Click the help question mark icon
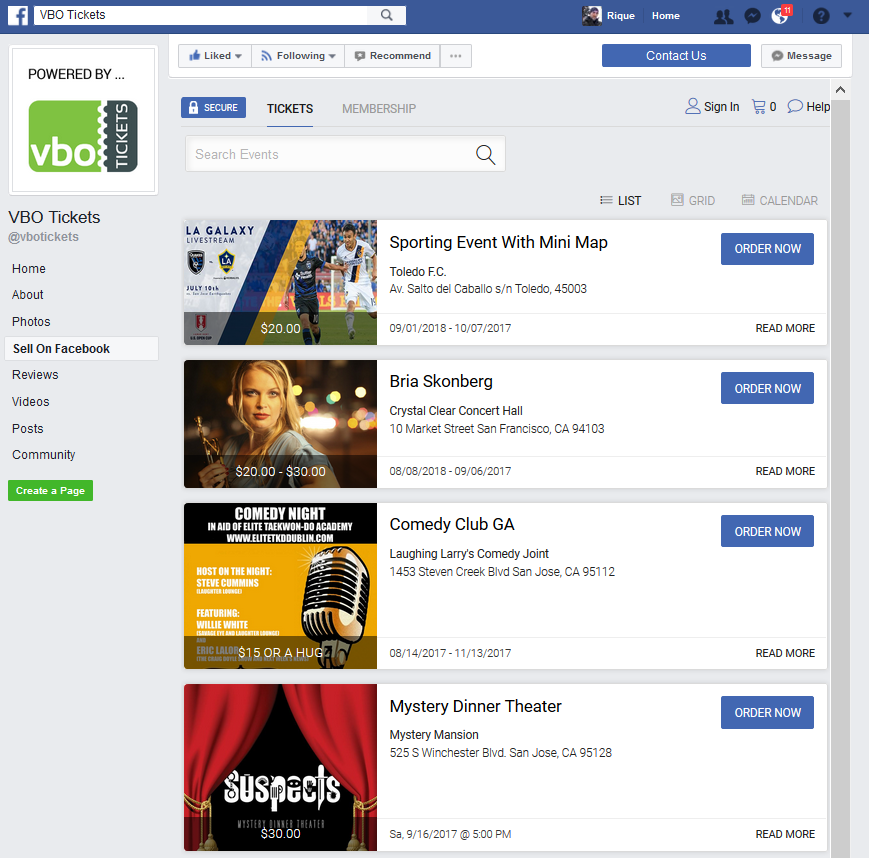Screen dimensions: 869x858 point(821,16)
